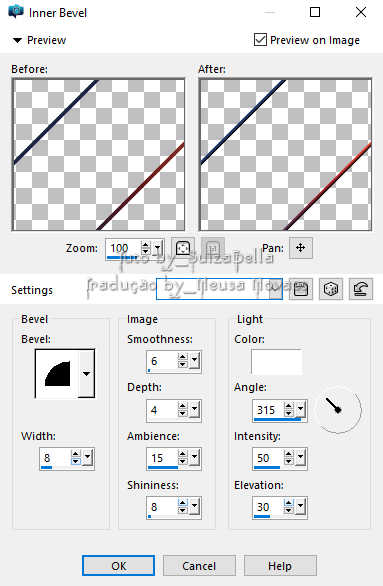Click the Pan crosshair icon

[x=301, y=248]
